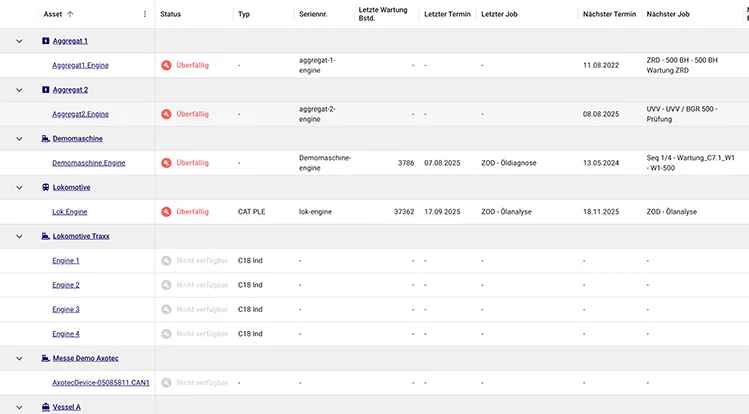Open the AxotecDevice-05085811.CAN1 link
This screenshot has width=749, height=414.
pyautogui.click(x=101, y=382)
